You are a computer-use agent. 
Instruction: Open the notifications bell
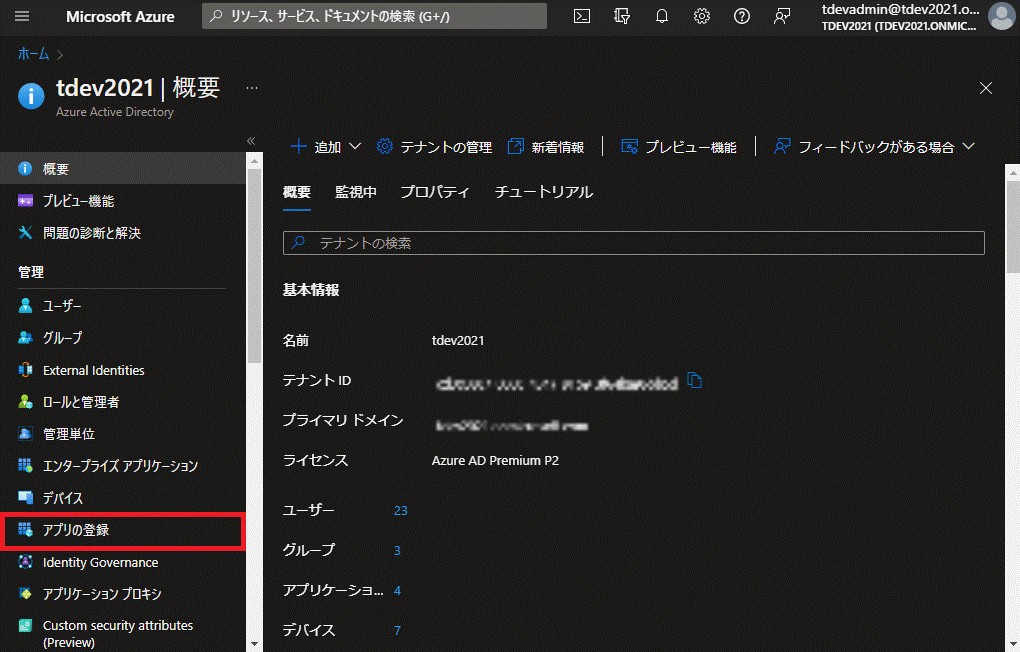(662, 16)
